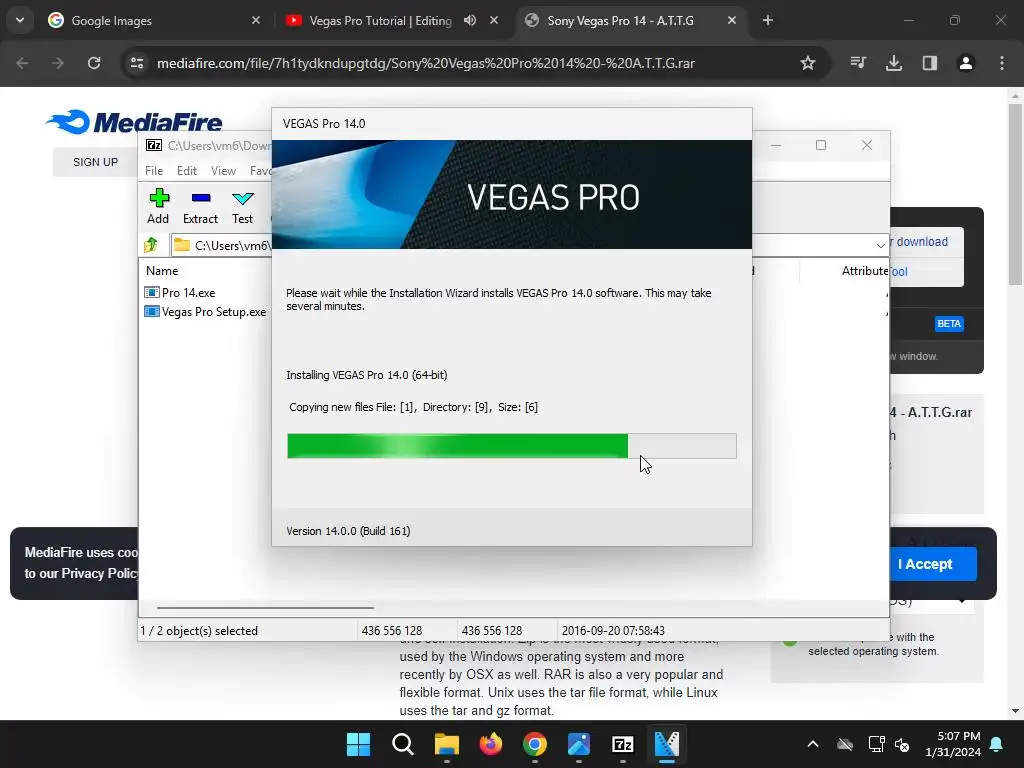Go forward in browser history
Image resolution: width=1024 pixels, height=768 pixels.
(58, 63)
